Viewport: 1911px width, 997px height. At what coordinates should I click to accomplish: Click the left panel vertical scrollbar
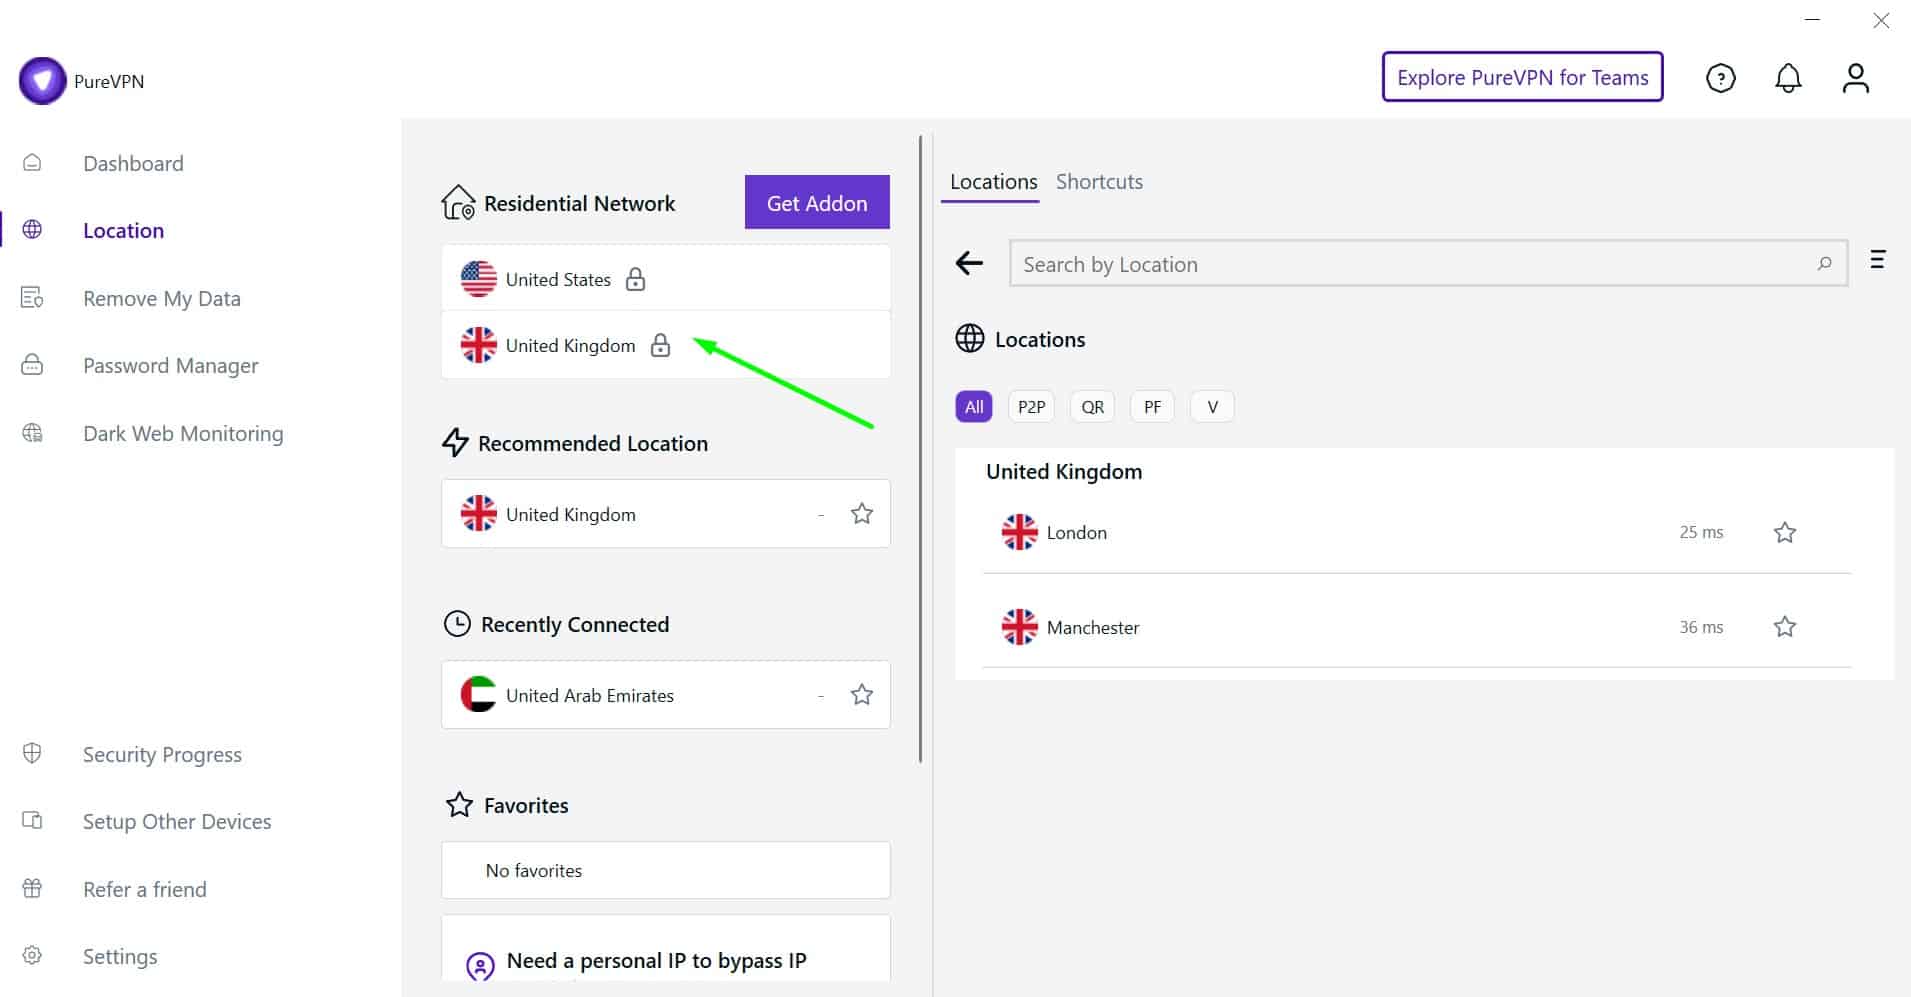(920, 450)
